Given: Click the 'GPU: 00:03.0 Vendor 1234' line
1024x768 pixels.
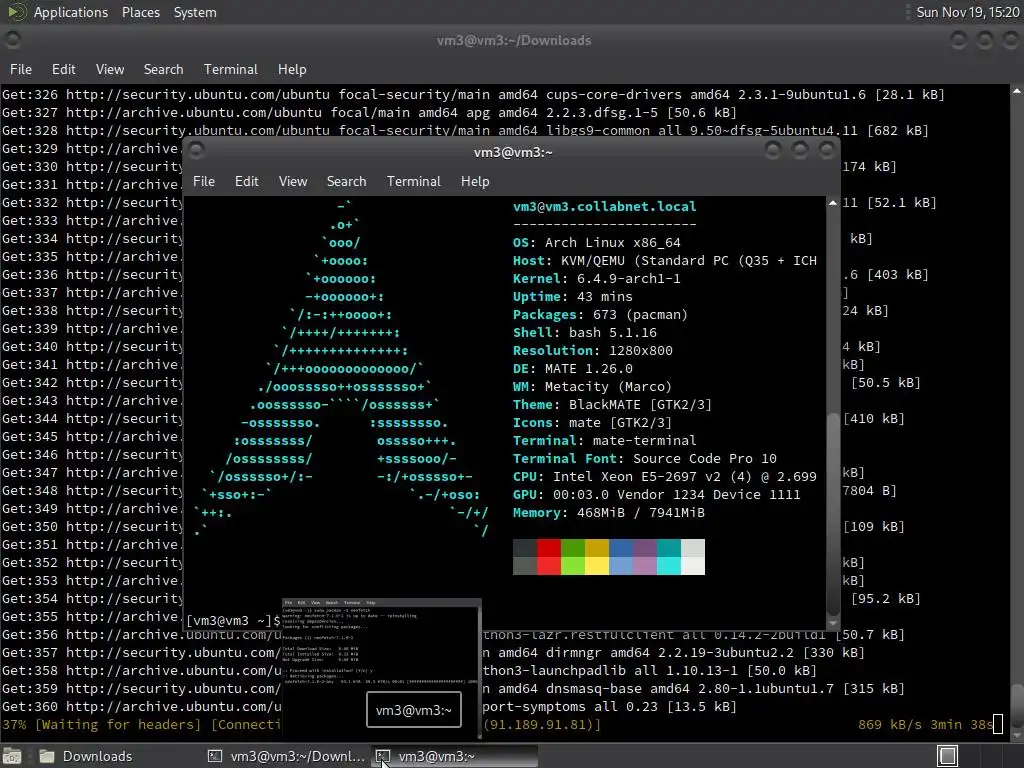Looking at the screenshot, I should pos(656,494).
